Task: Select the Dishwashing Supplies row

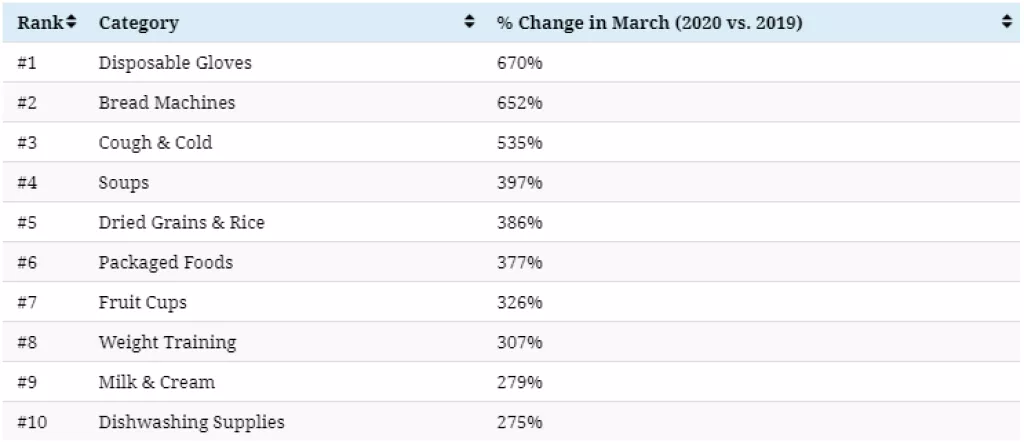Action: 191,422
